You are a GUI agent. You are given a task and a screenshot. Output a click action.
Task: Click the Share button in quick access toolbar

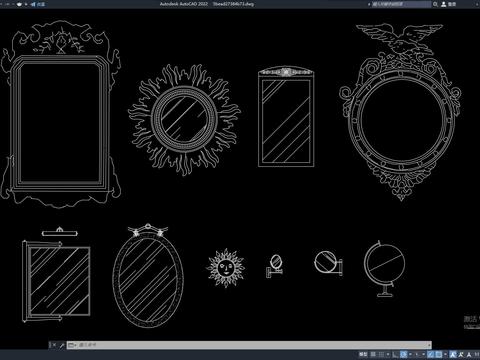click(38, 4)
